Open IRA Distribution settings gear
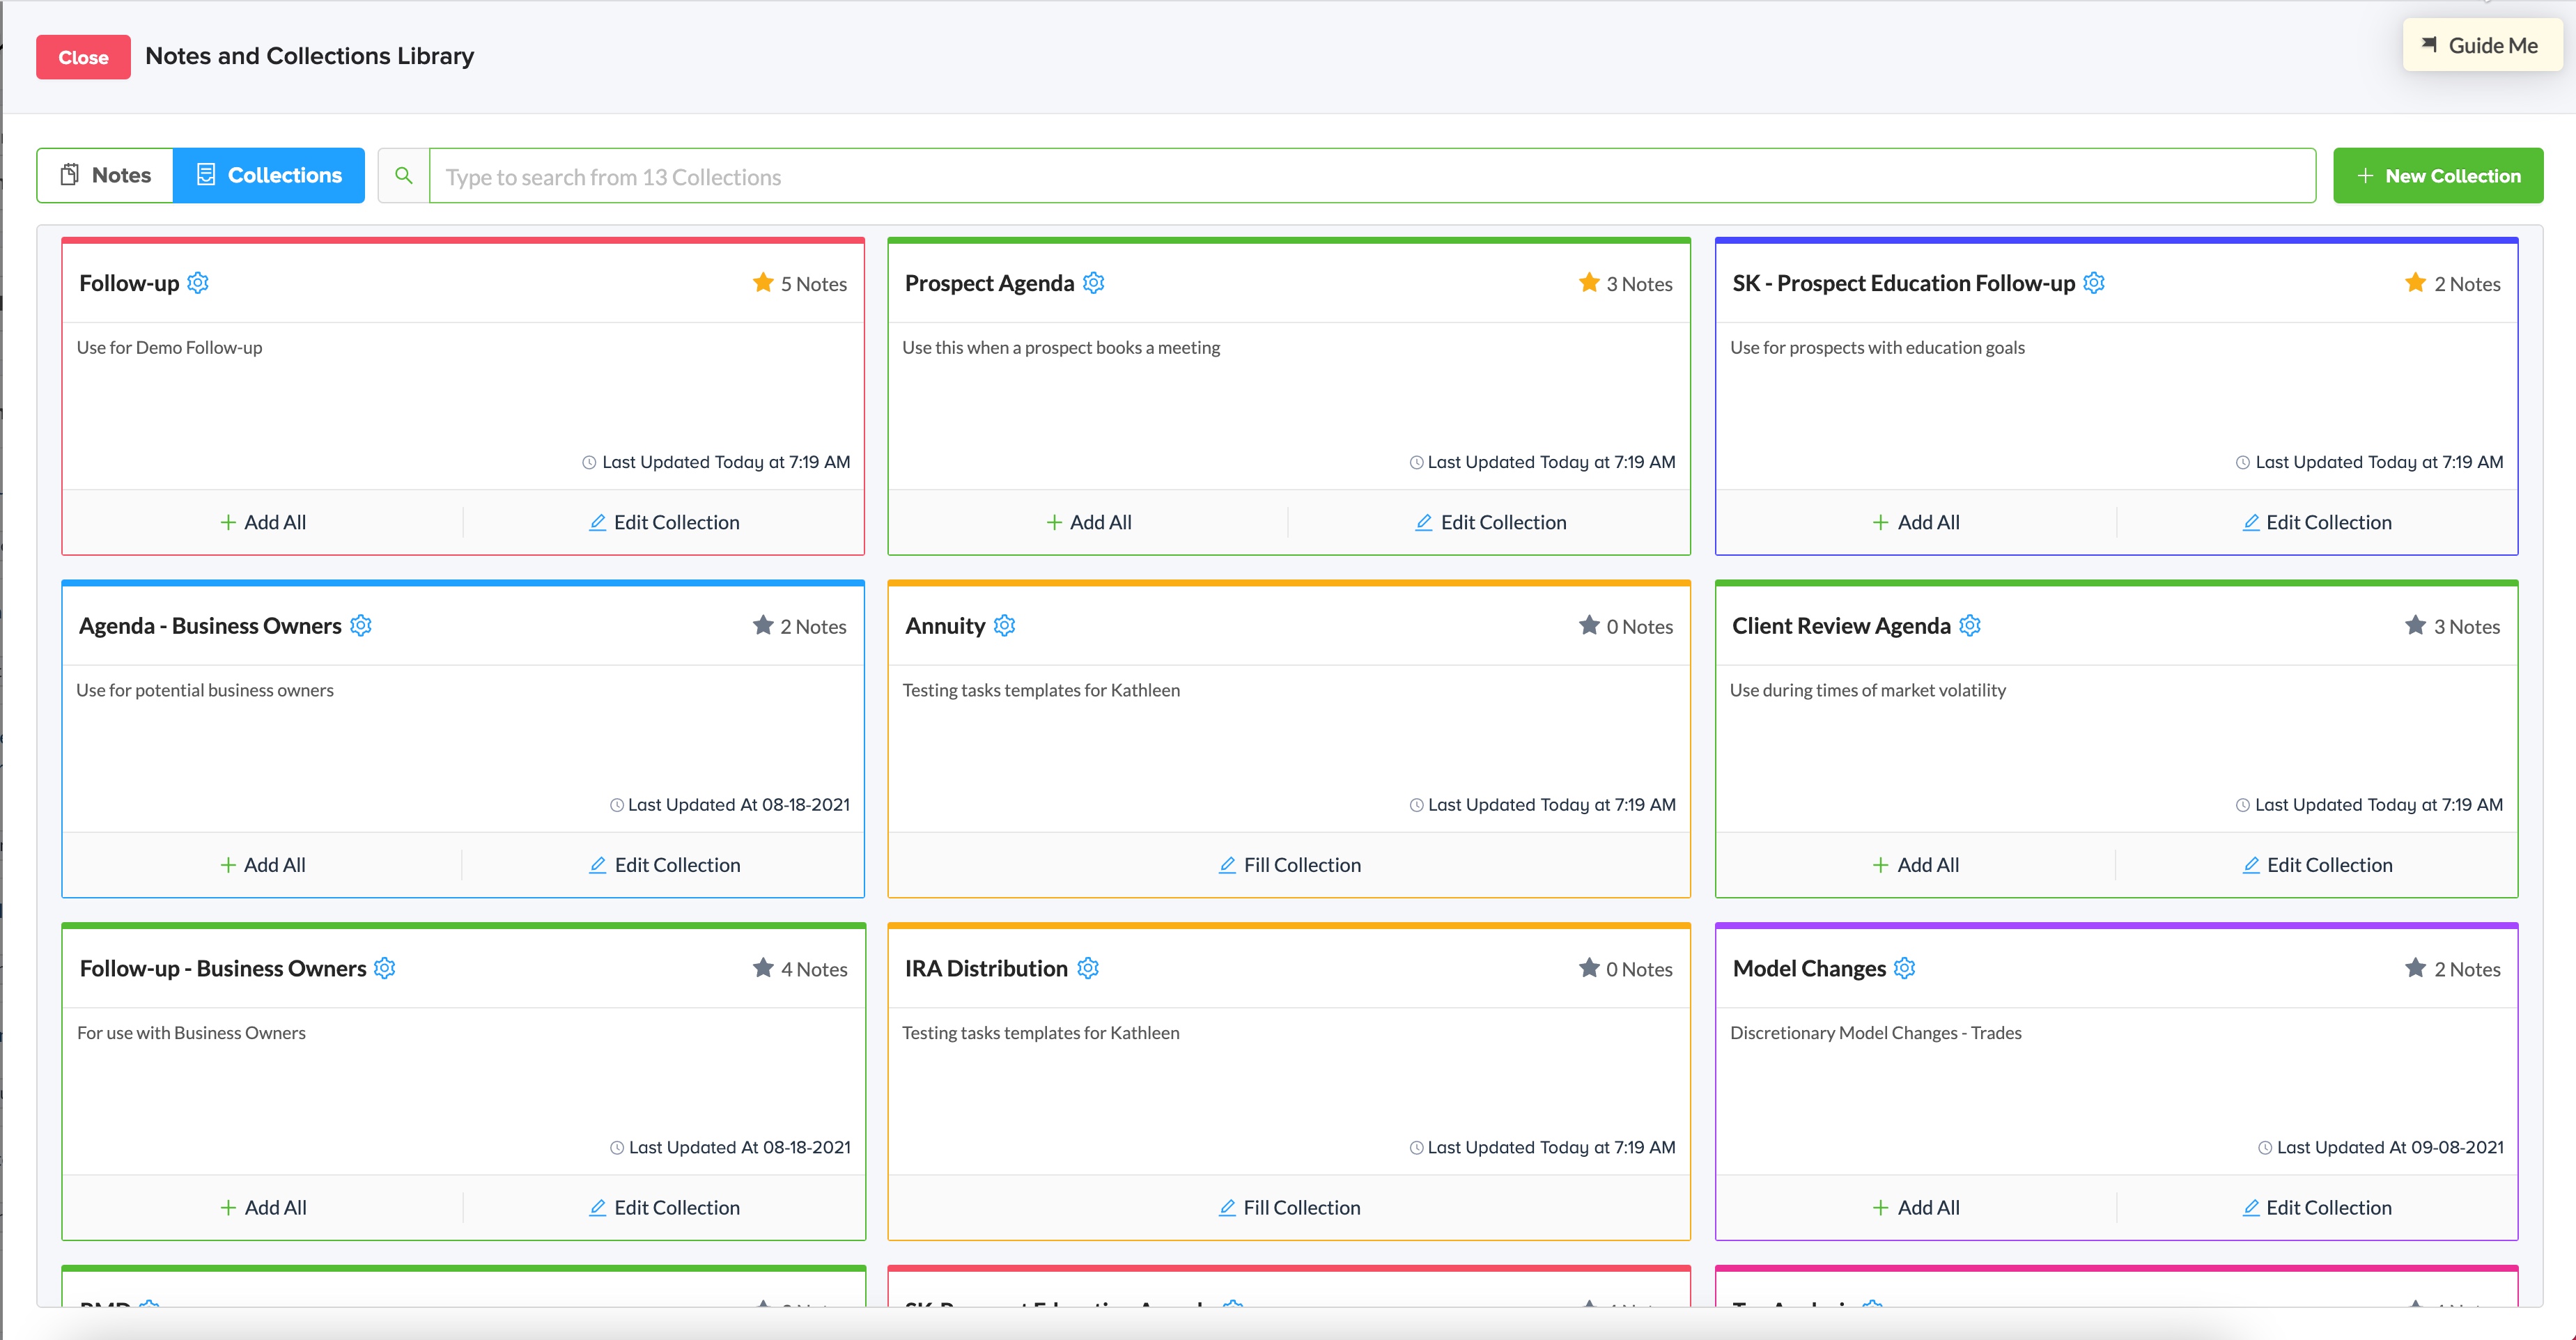 click(x=1088, y=968)
